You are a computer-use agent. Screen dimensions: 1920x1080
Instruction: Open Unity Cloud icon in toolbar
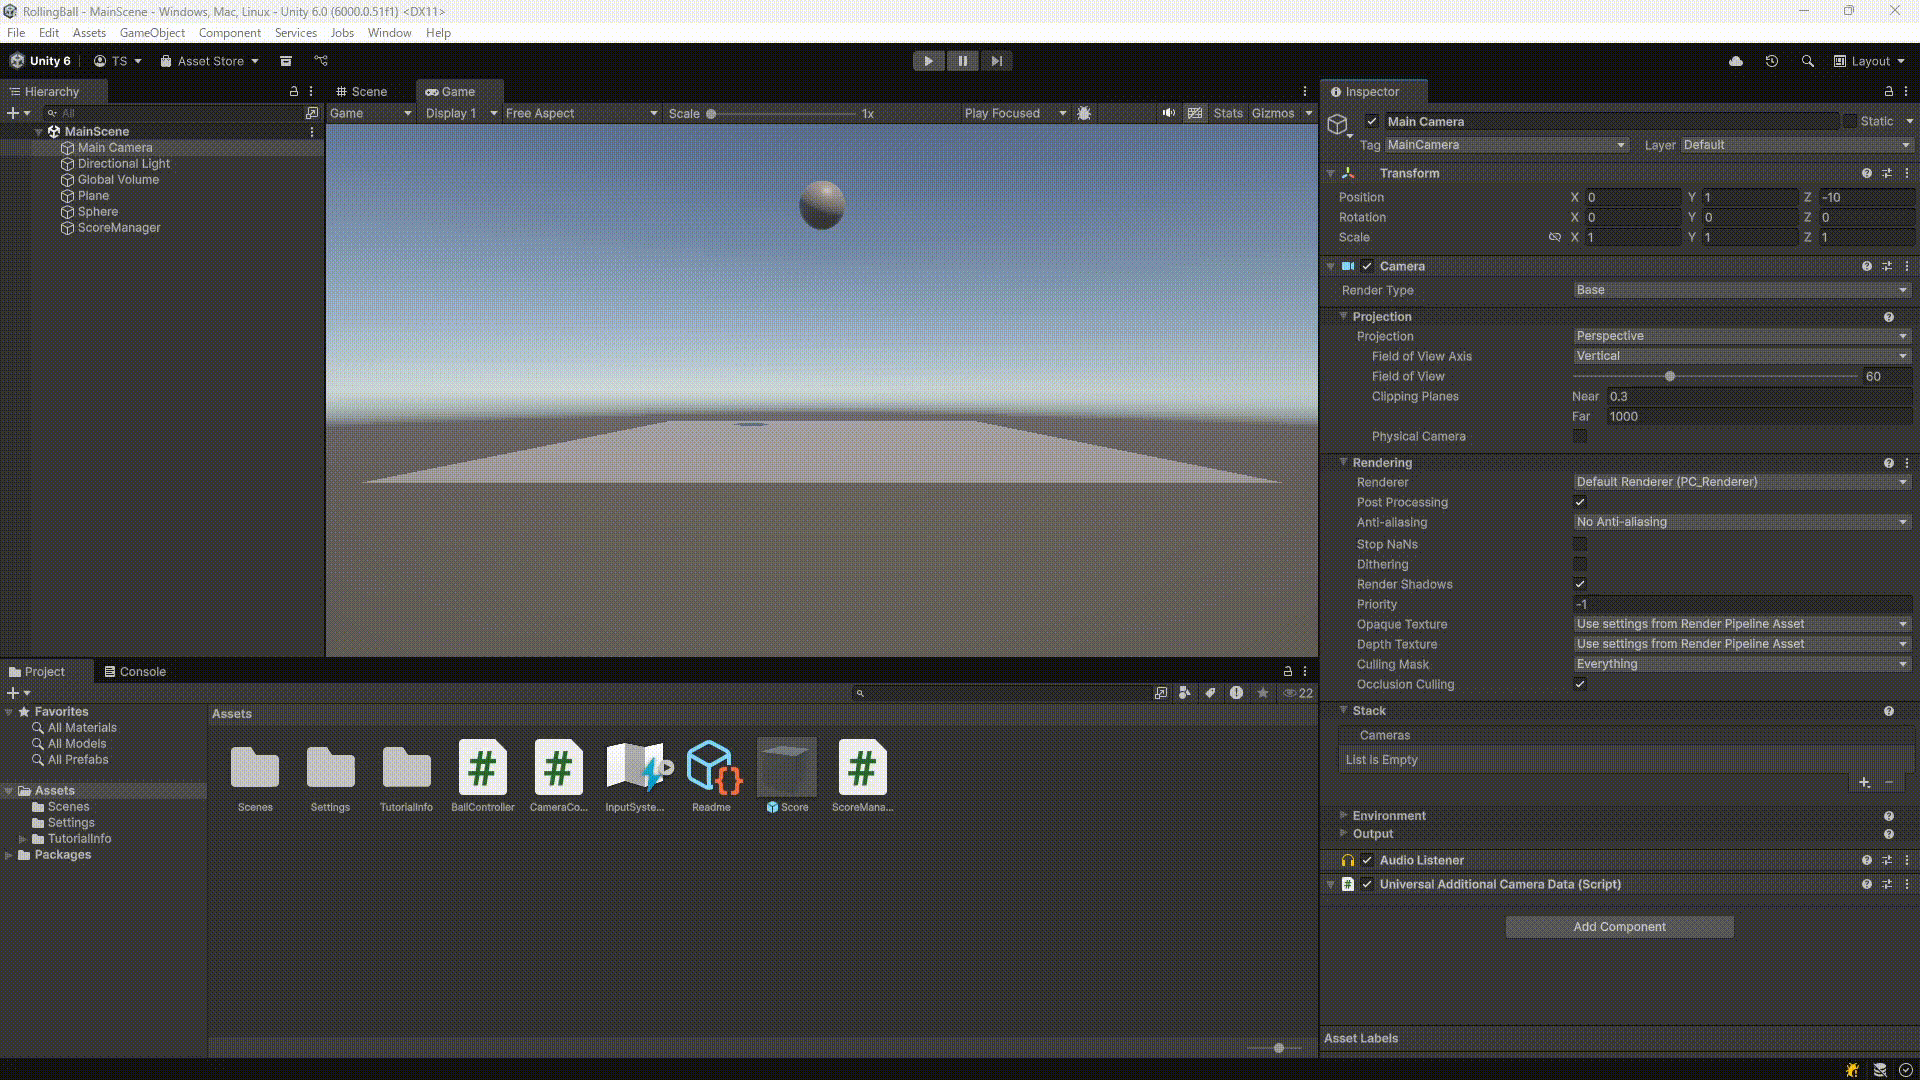coord(1736,61)
